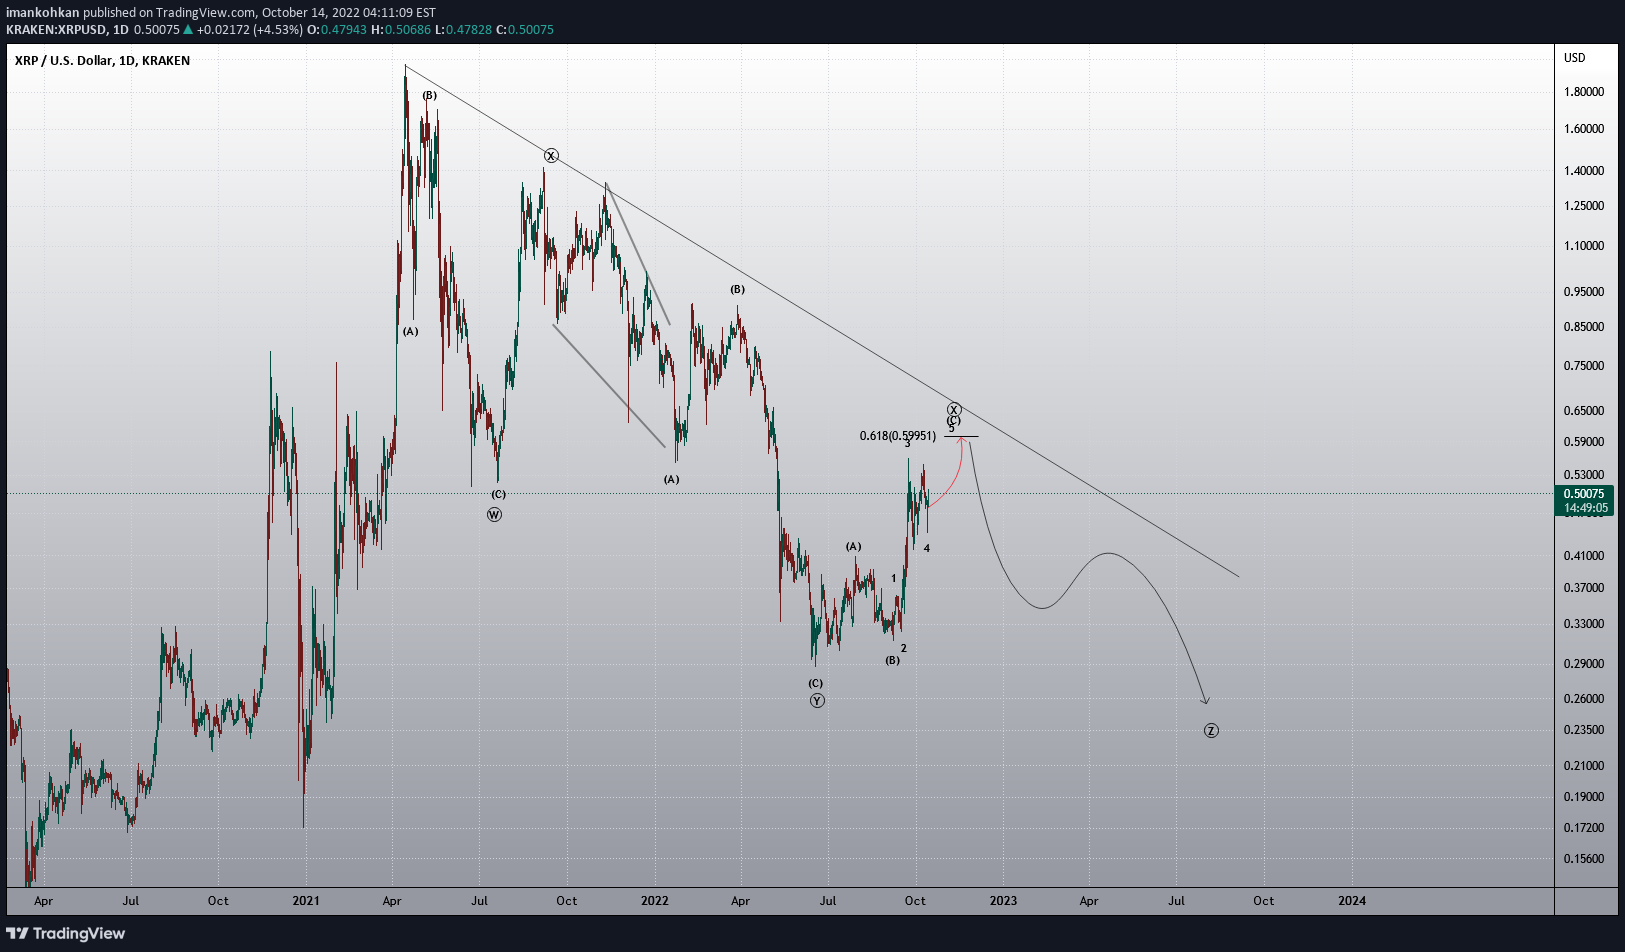Click the author name imankohkan in the header
The height and width of the screenshot is (952, 1625).
pyautogui.click(x=43, y=13)
